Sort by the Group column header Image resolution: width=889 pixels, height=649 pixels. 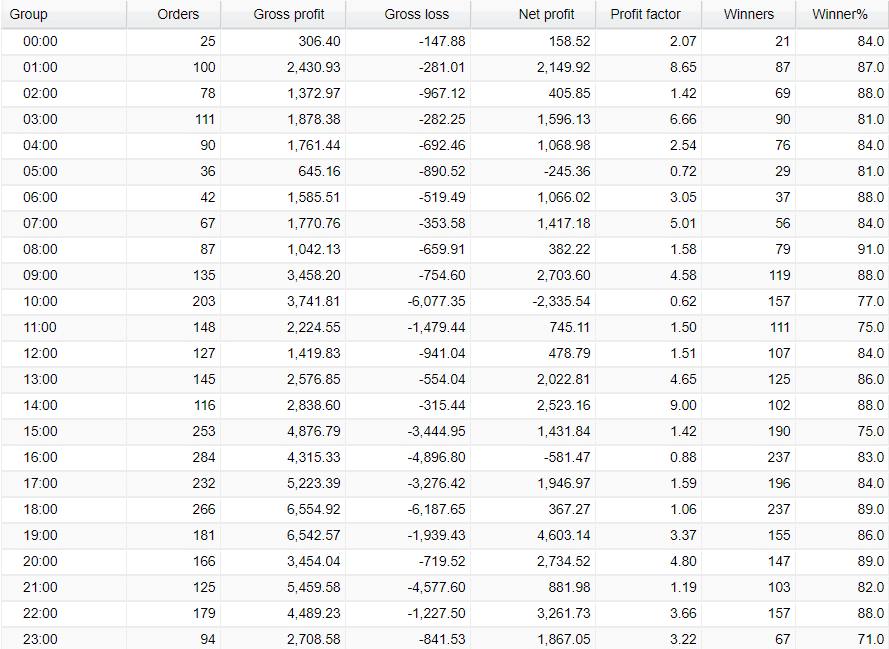point(29,14)
